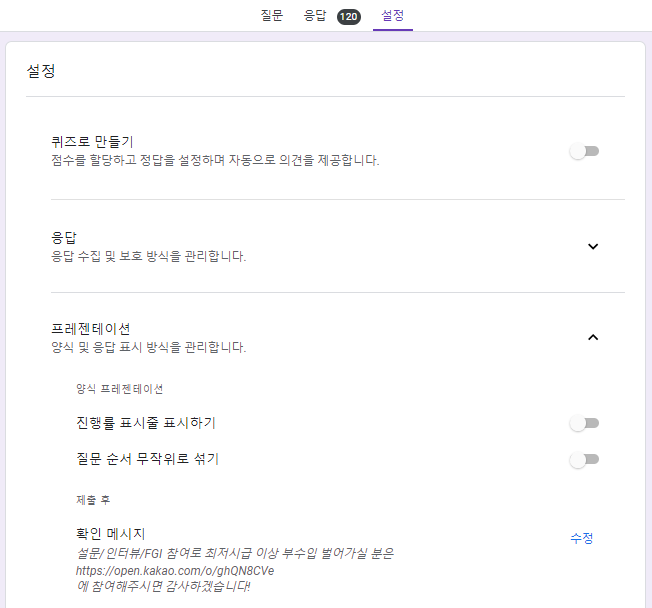Enable the 퀴즈로 만들기 toggle
The width and height of the screenshot is (652, 608).
click(x=584, y=151)
